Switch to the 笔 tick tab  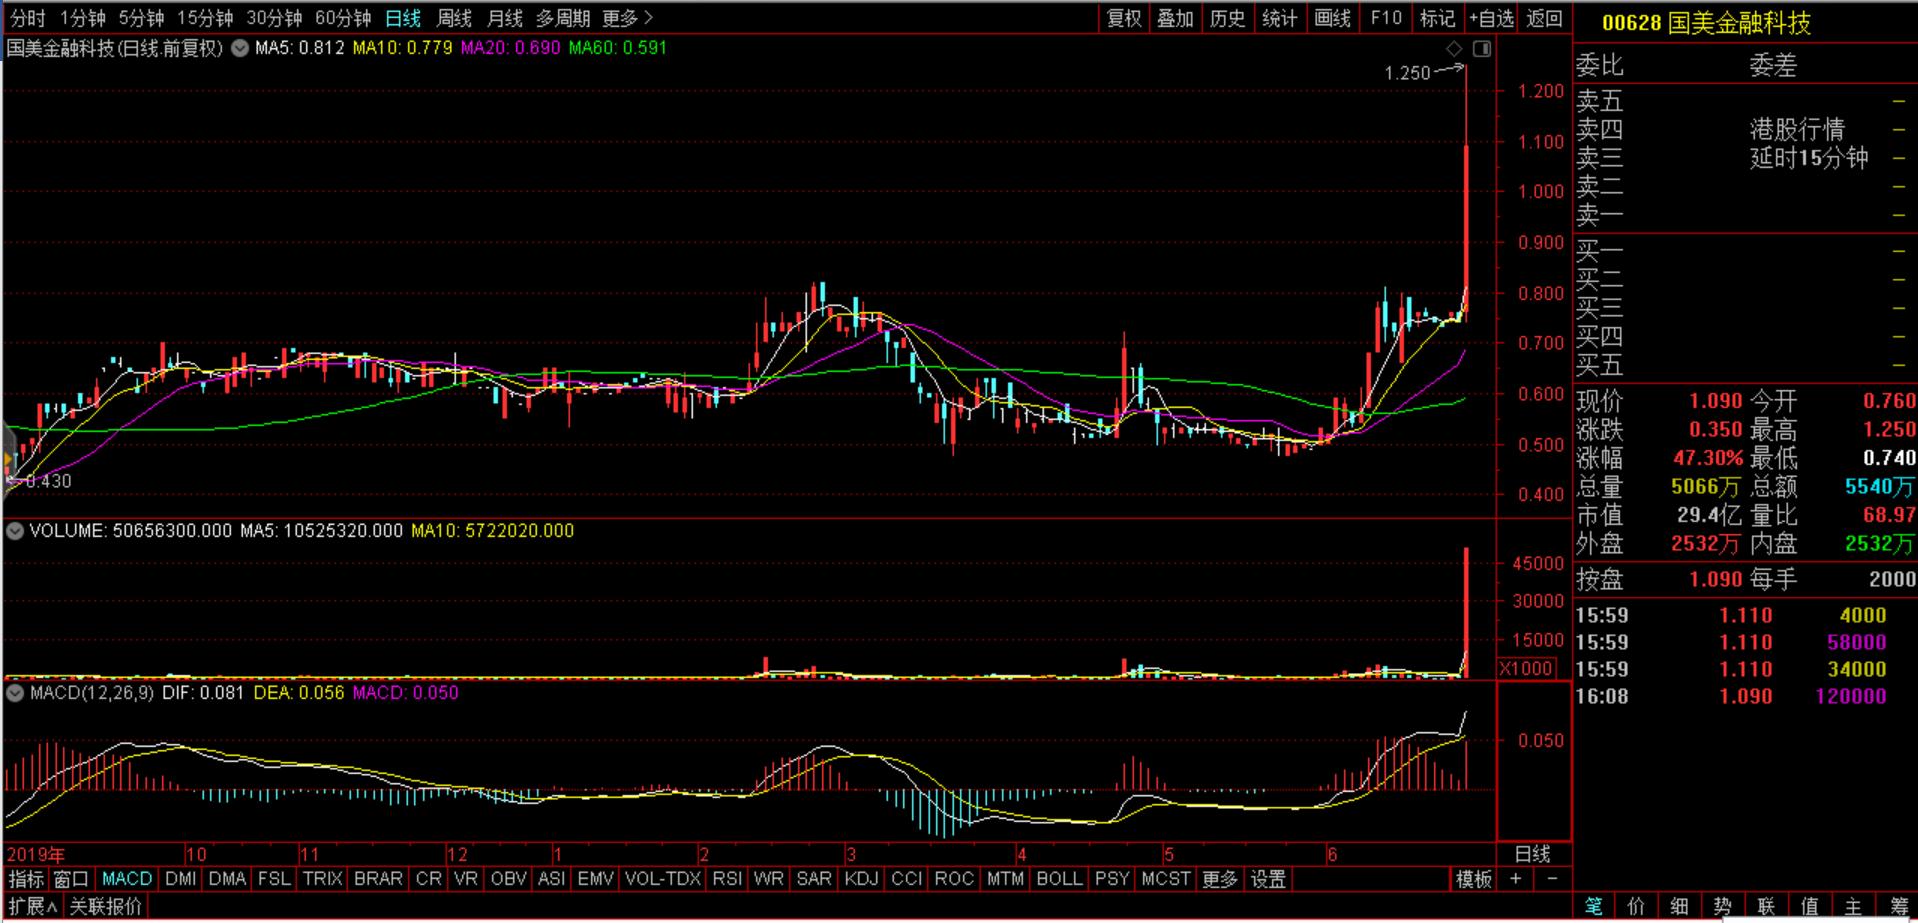pos(1594,906)
